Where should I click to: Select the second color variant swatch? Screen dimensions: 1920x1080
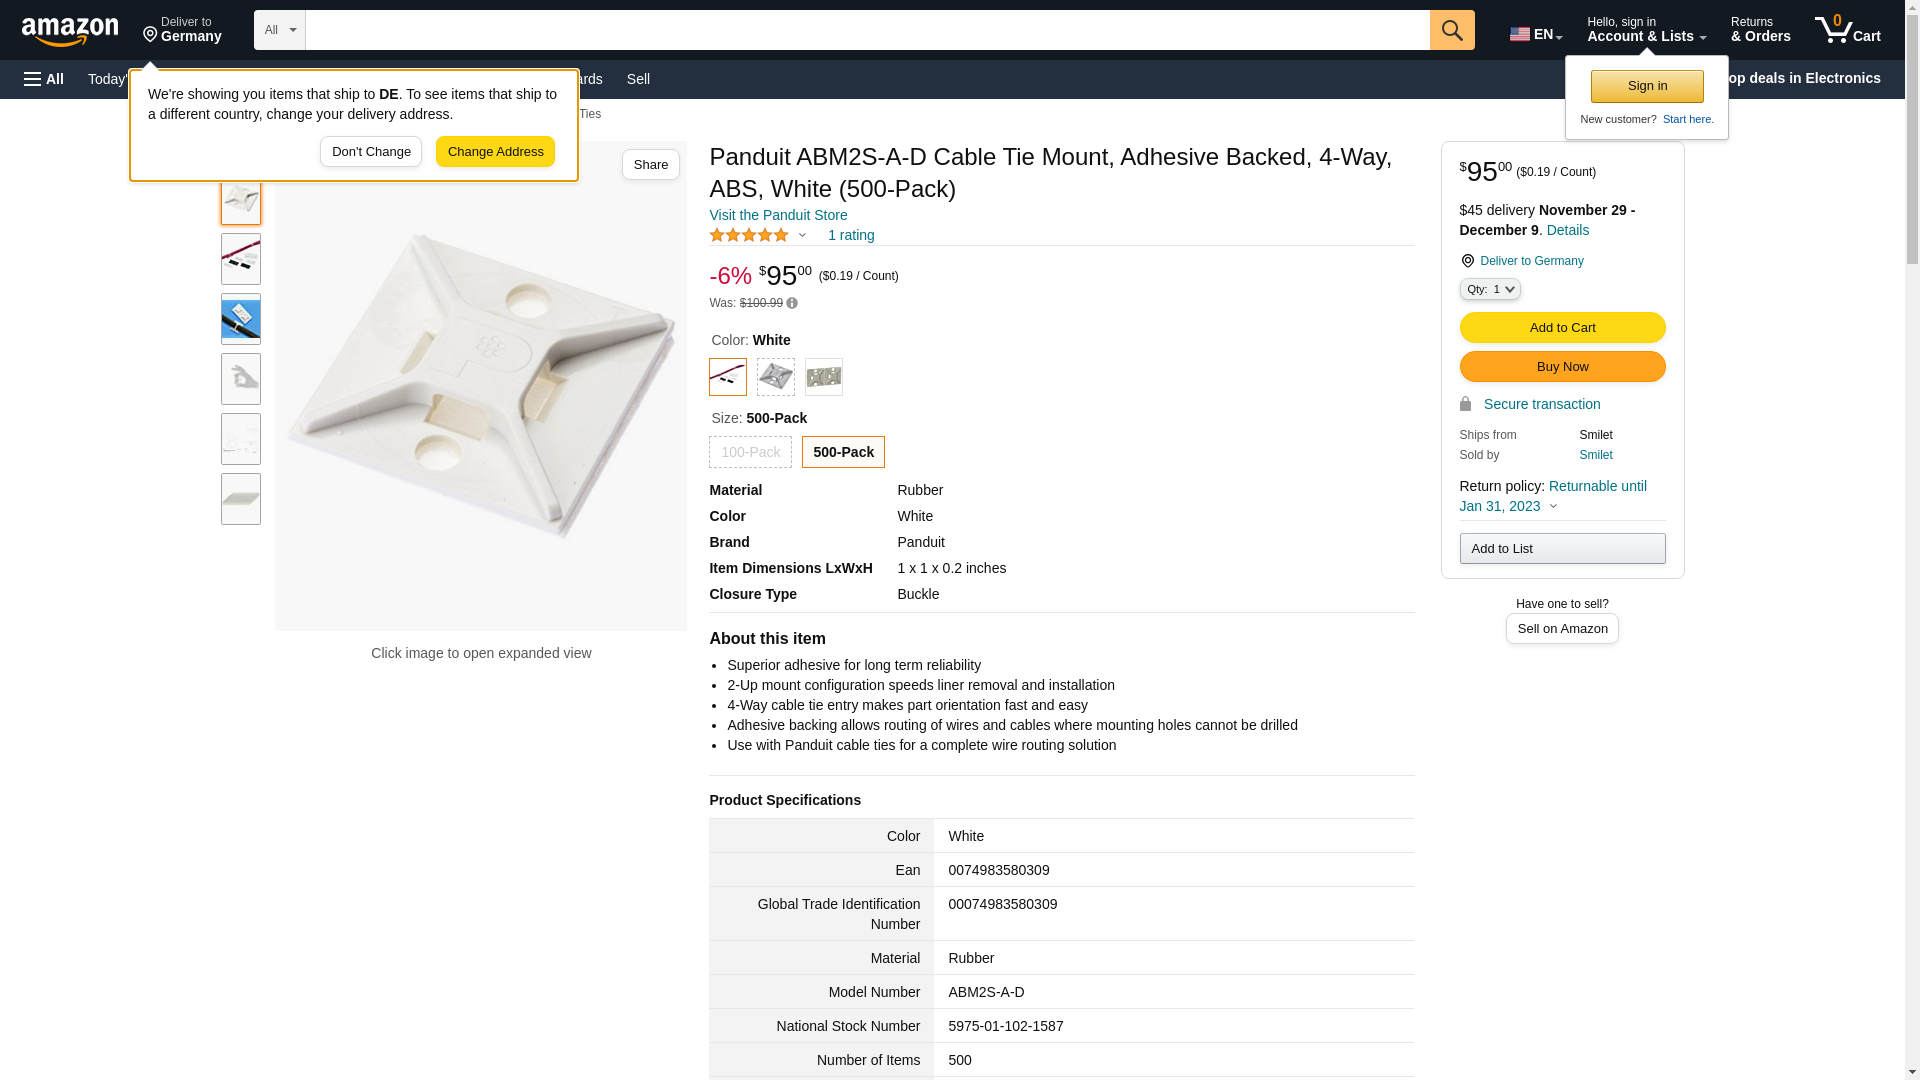pyautogui.click(x=776, y=377)
